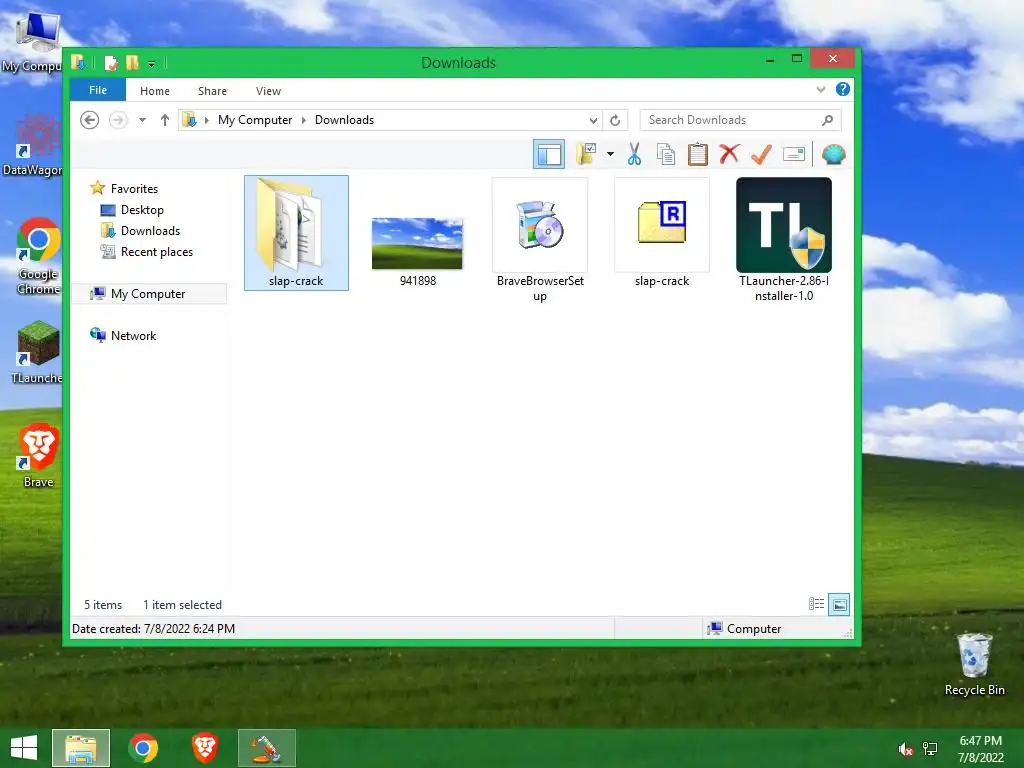Select Recent places in navigation pane
Screen dimensions: 1024x768
click(156, 252)
